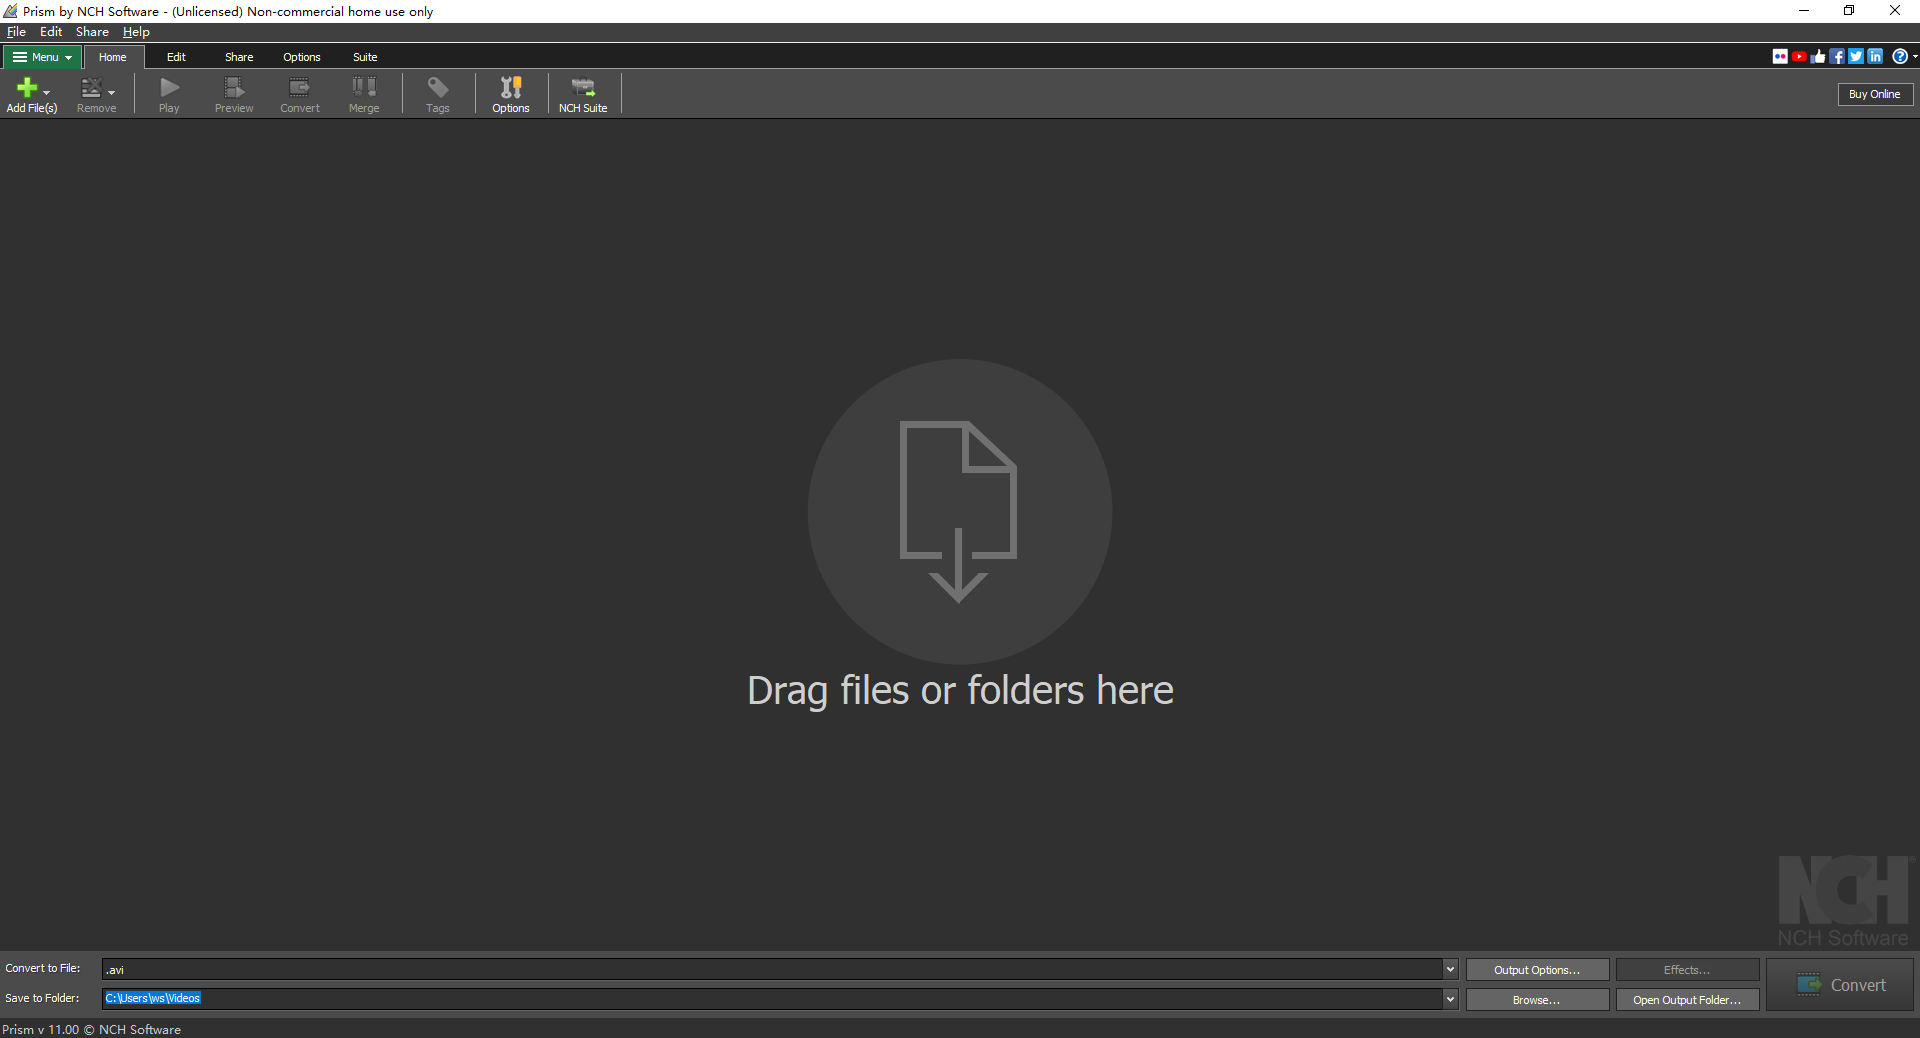Click the Browse... button
This screenshot has height=1038, width=1920.
(1537, 1000)
